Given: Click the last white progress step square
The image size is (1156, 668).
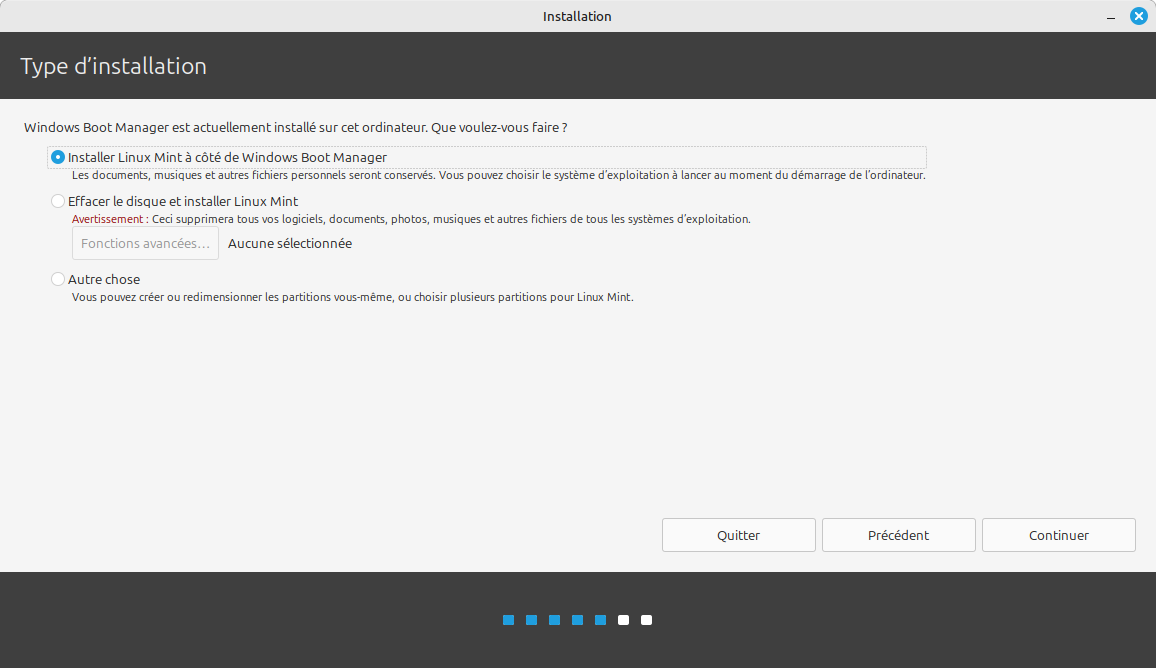Looking at the screenshot, I should 646,620.
